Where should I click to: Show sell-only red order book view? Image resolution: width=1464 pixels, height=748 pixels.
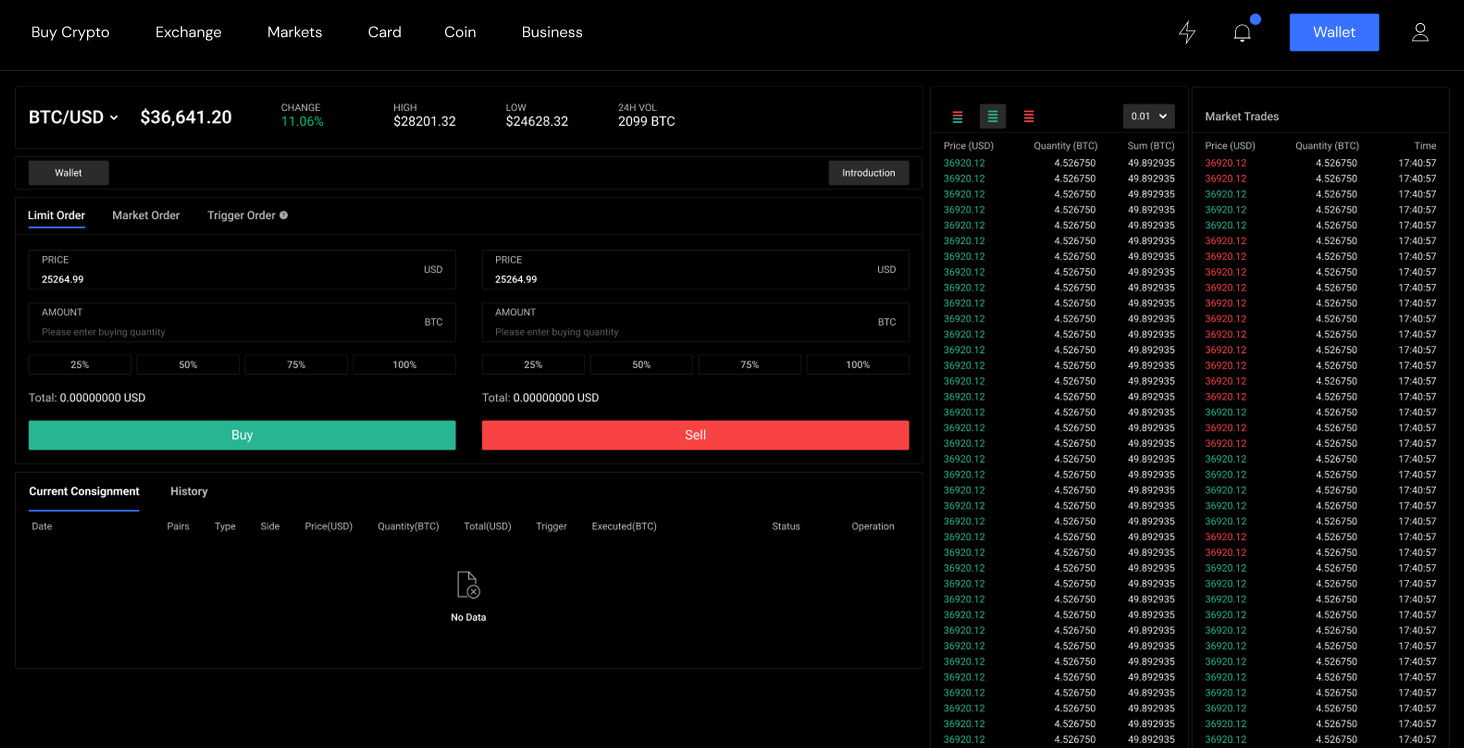click(1028, 117)
